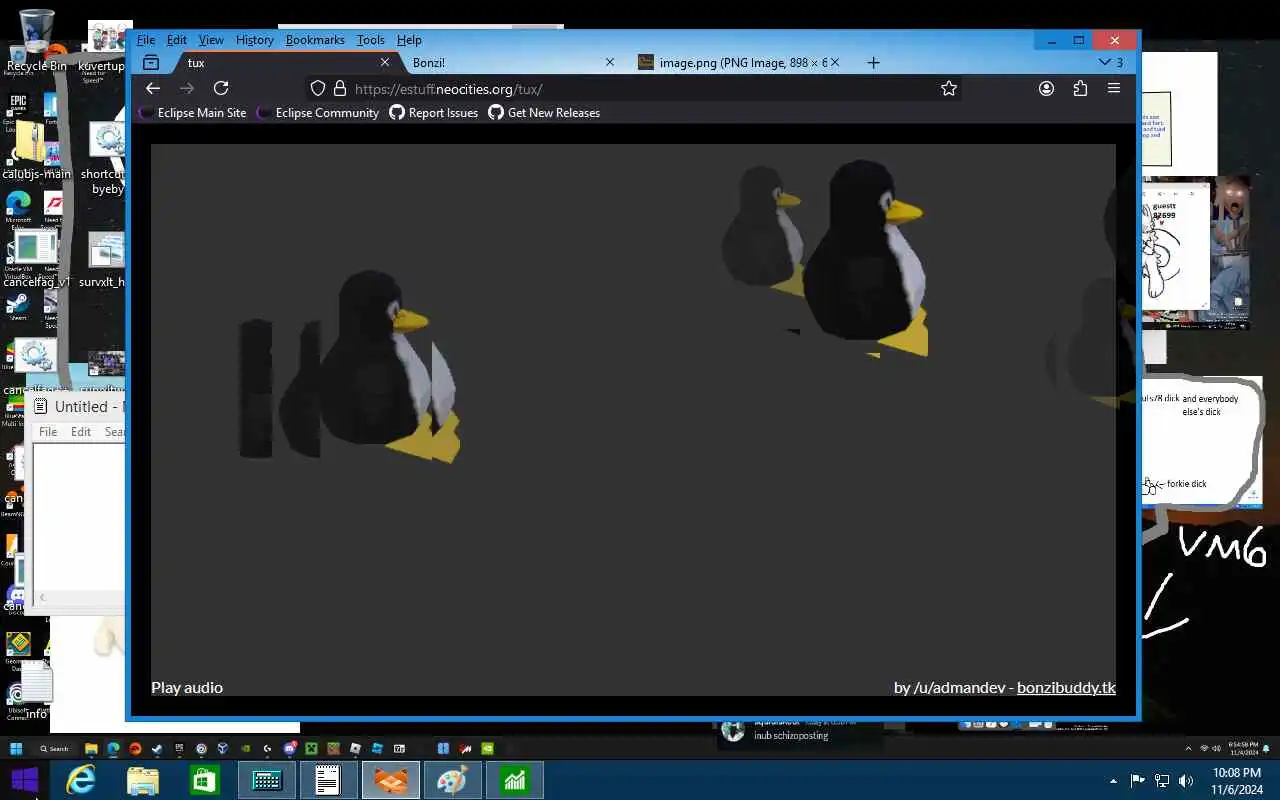Close the image.png tab

coord(835,62)
